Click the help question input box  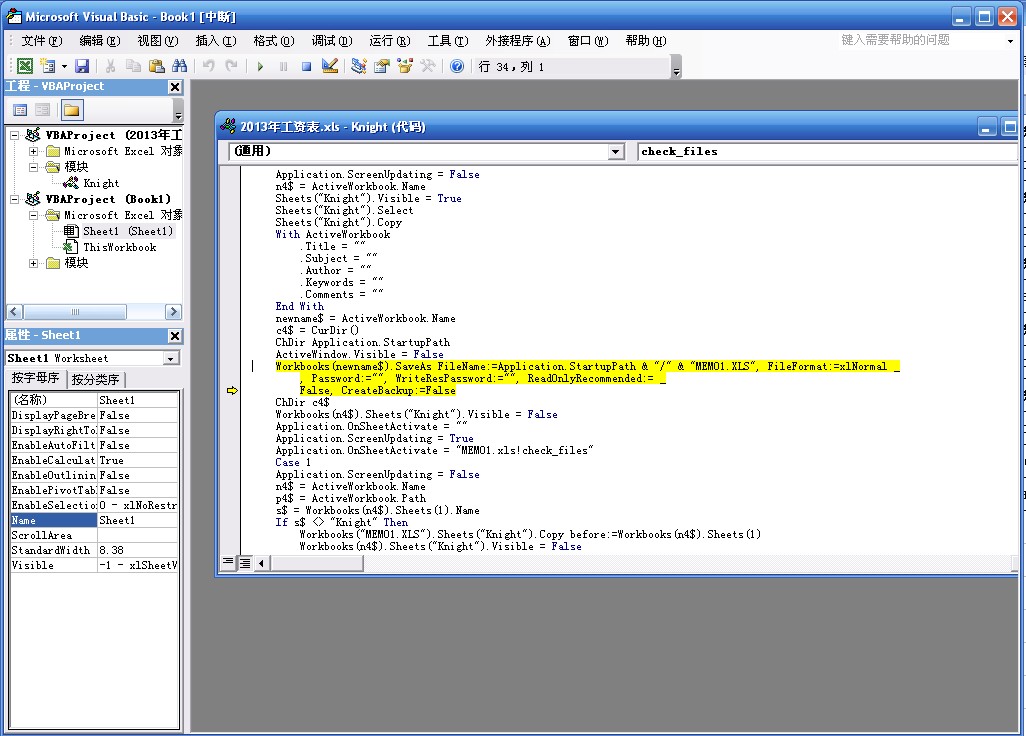(920, 41)
